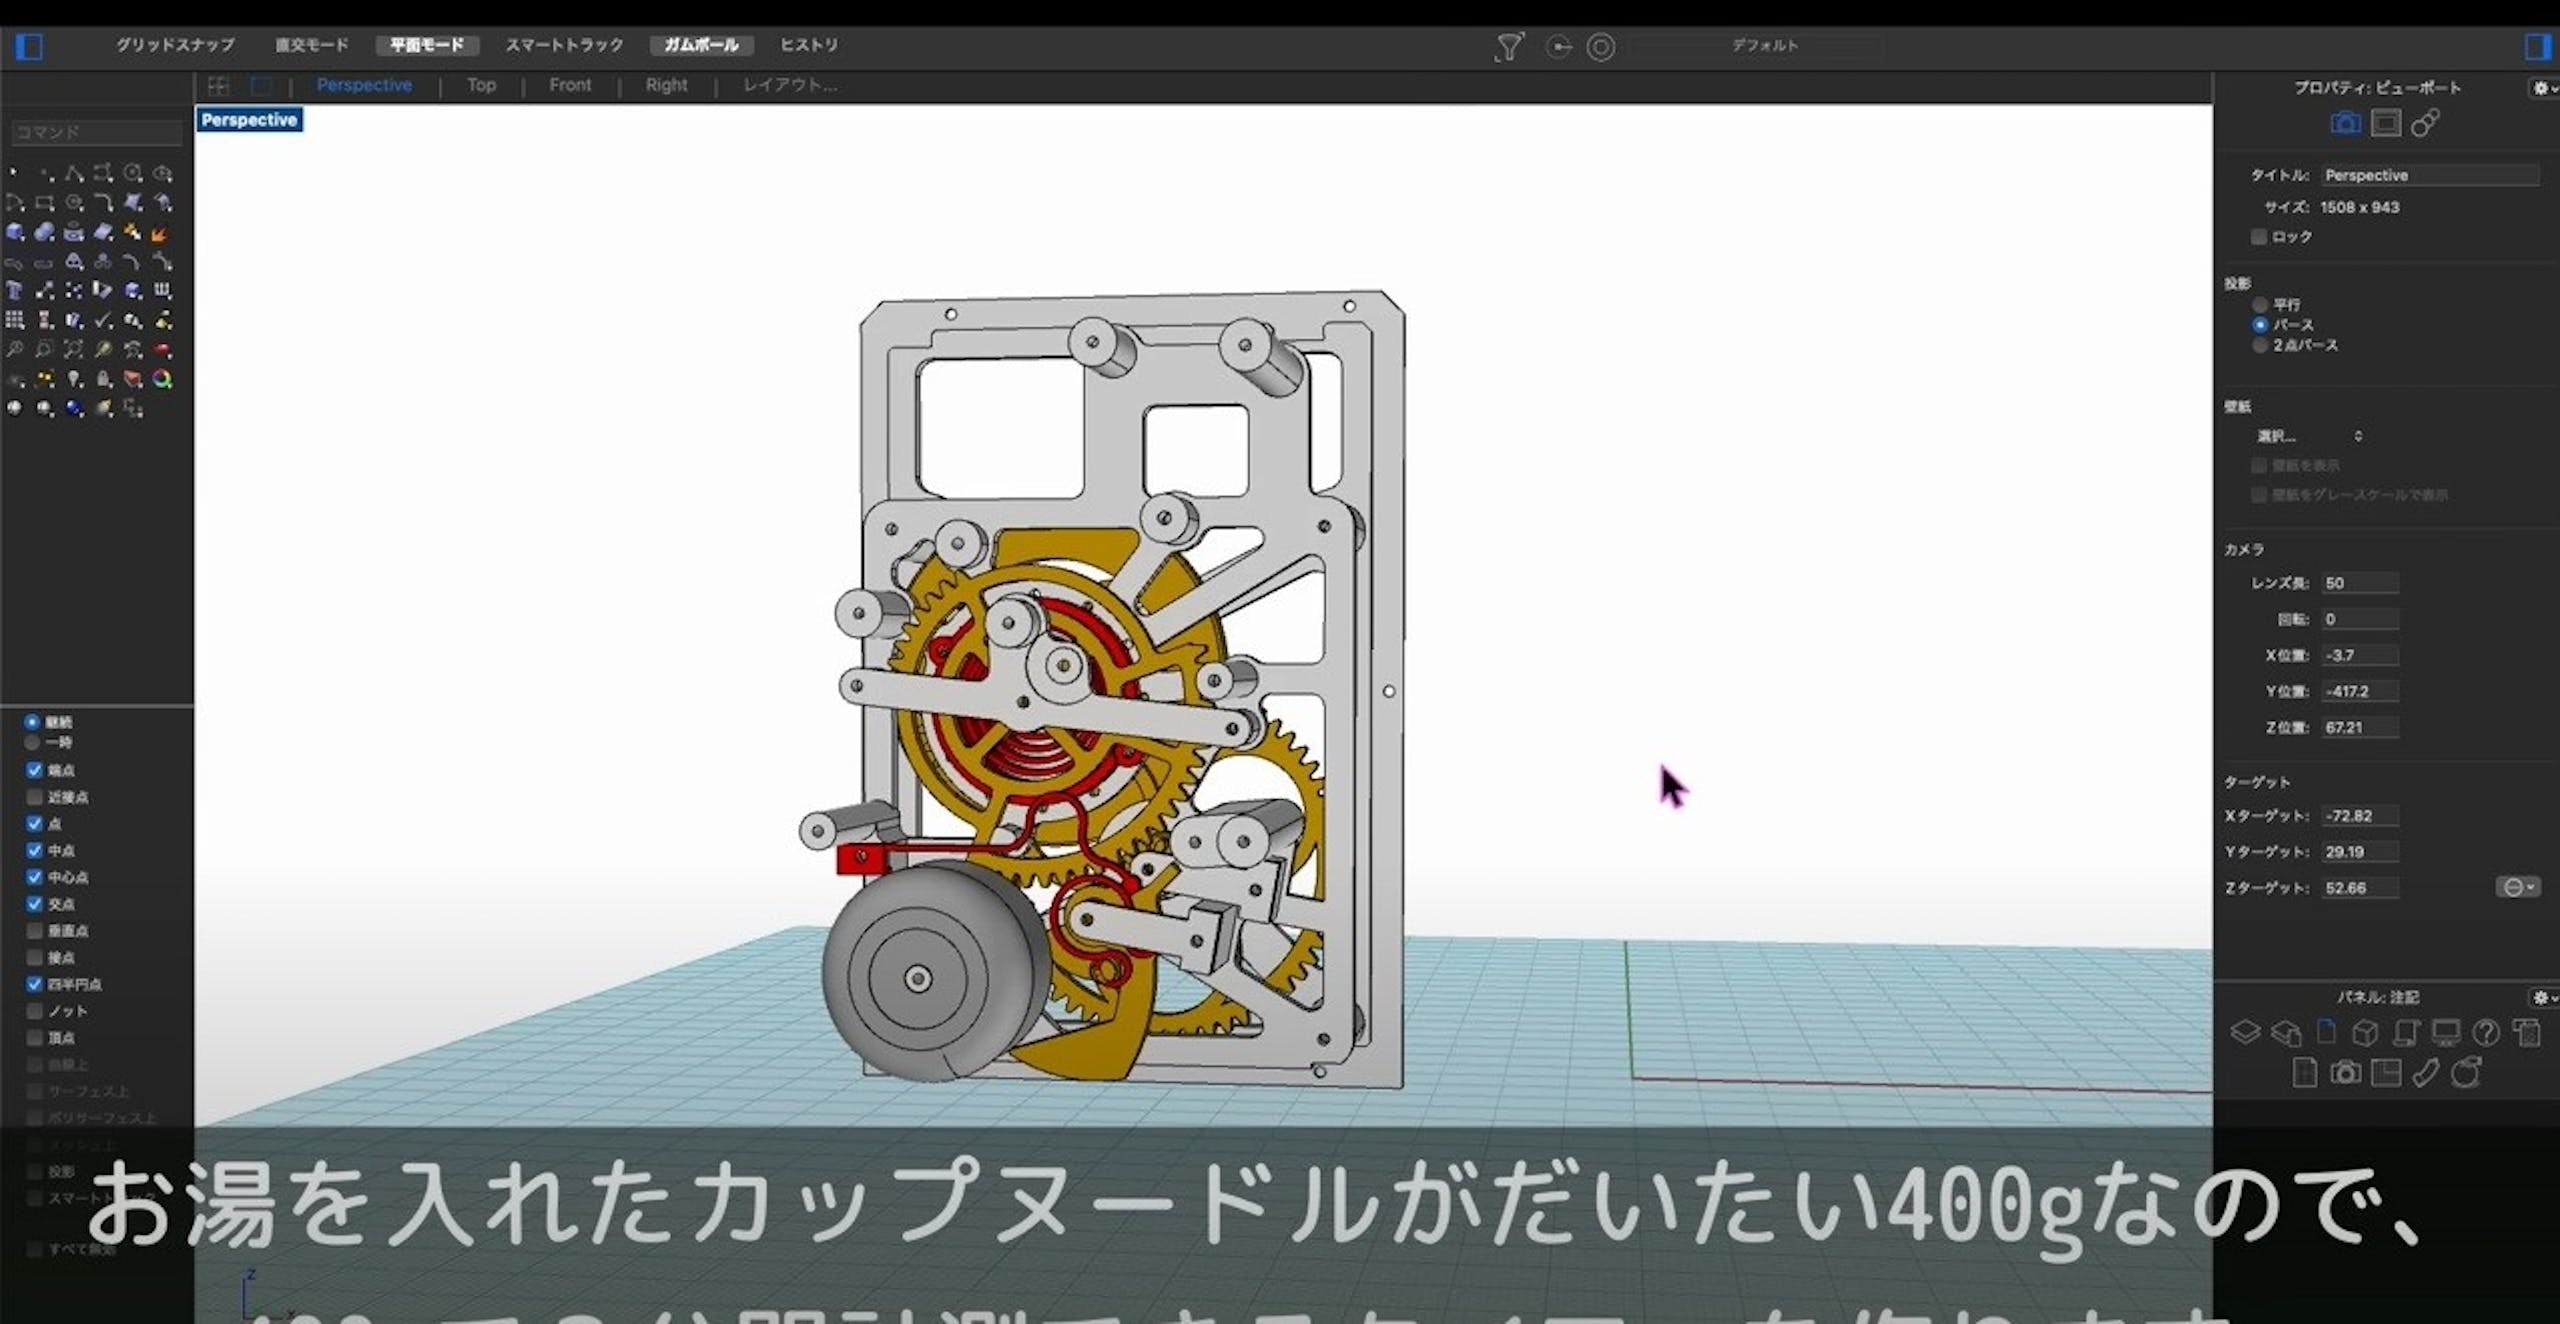This screenshot has height=1324, width=2560.
Task: Toggle ガムボール in the top bar
Action: 701,45
